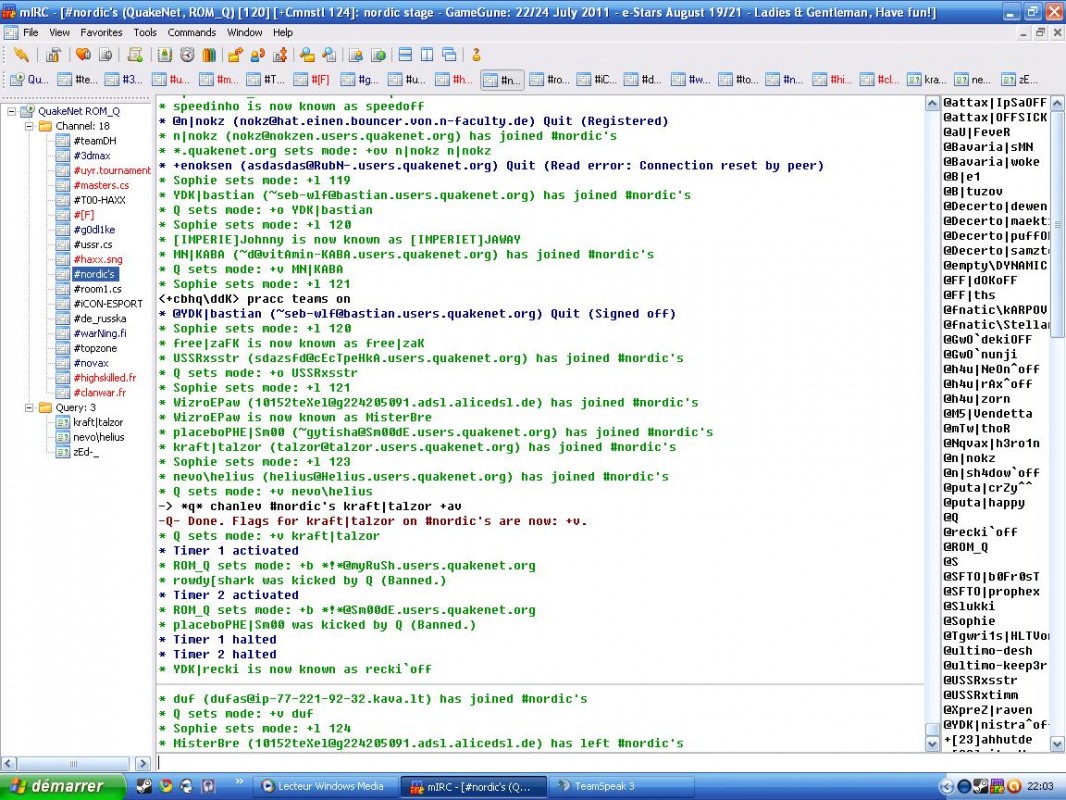1066x800 pixels.
Task: Click the Tile Horizontal windows icon
Action: 404,55
